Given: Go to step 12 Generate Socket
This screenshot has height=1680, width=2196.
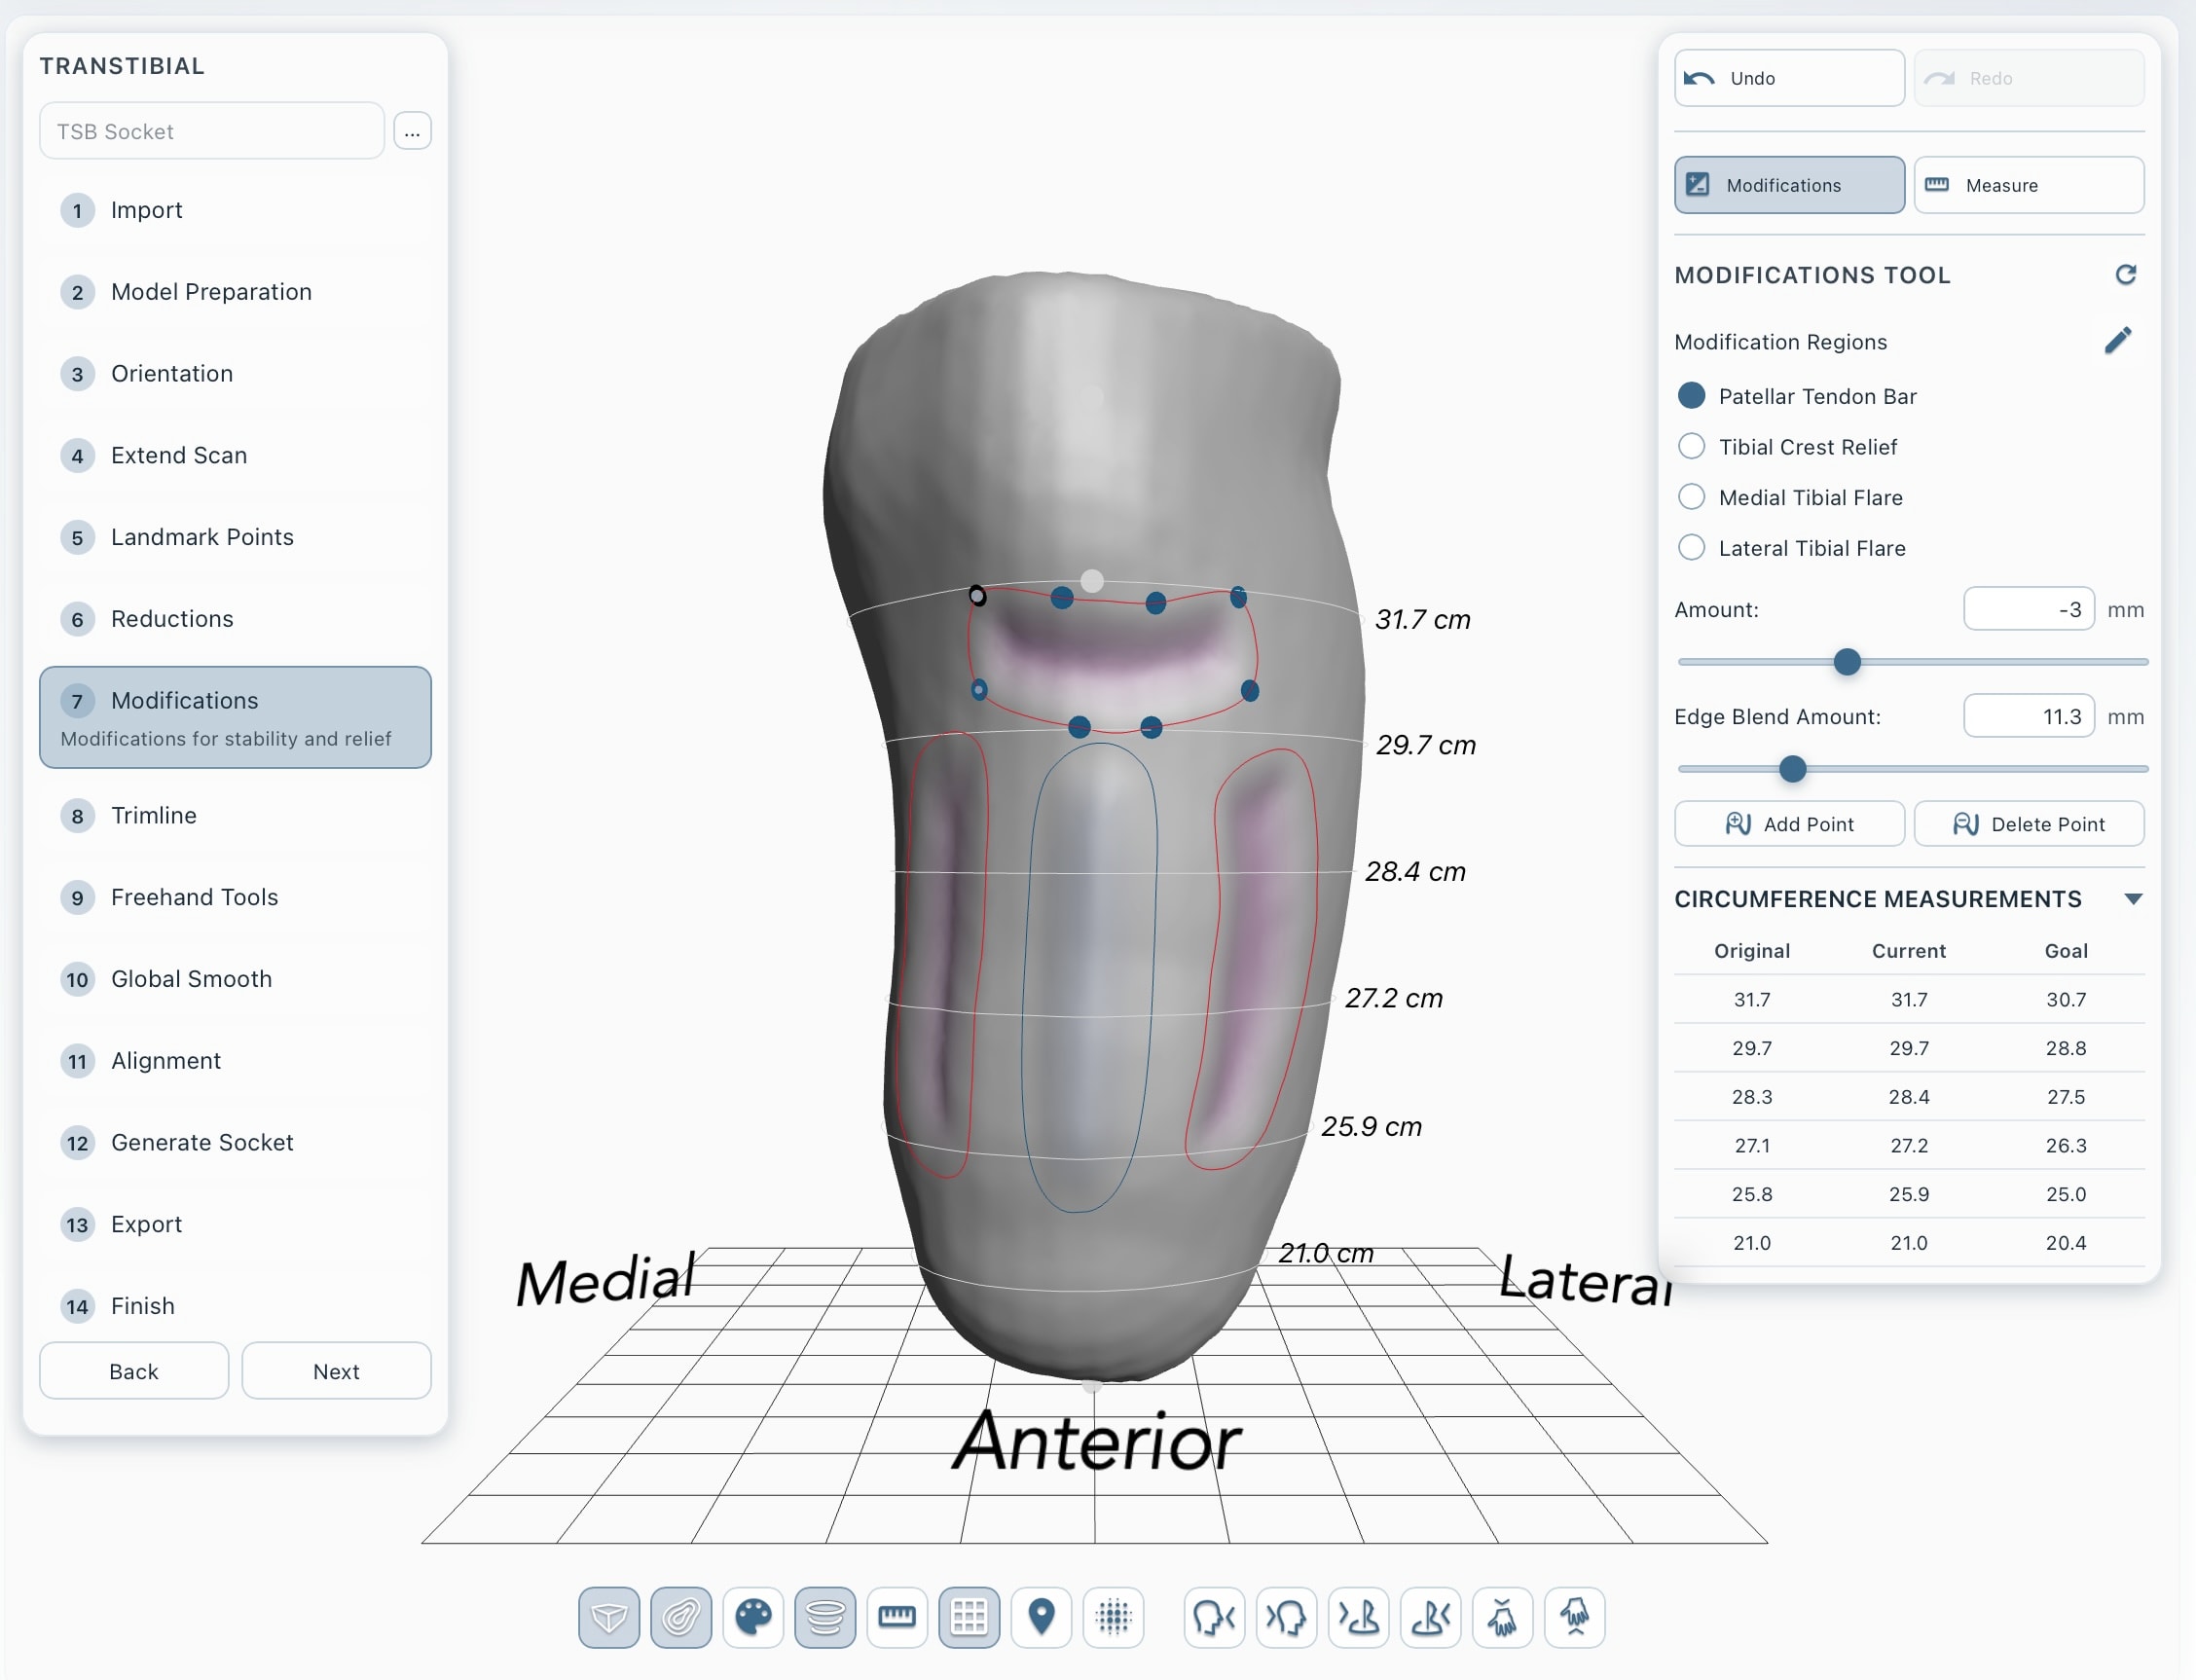Looking at the screenshot, I should point(235,1143).
